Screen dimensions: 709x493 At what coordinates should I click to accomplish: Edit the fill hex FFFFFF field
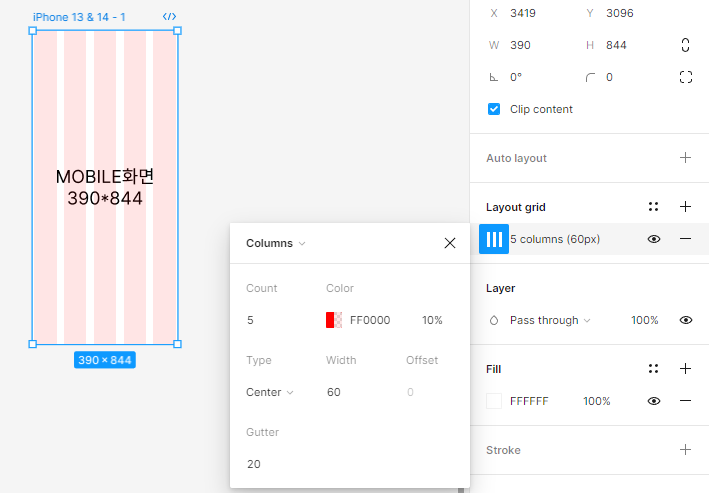(529, 401)
